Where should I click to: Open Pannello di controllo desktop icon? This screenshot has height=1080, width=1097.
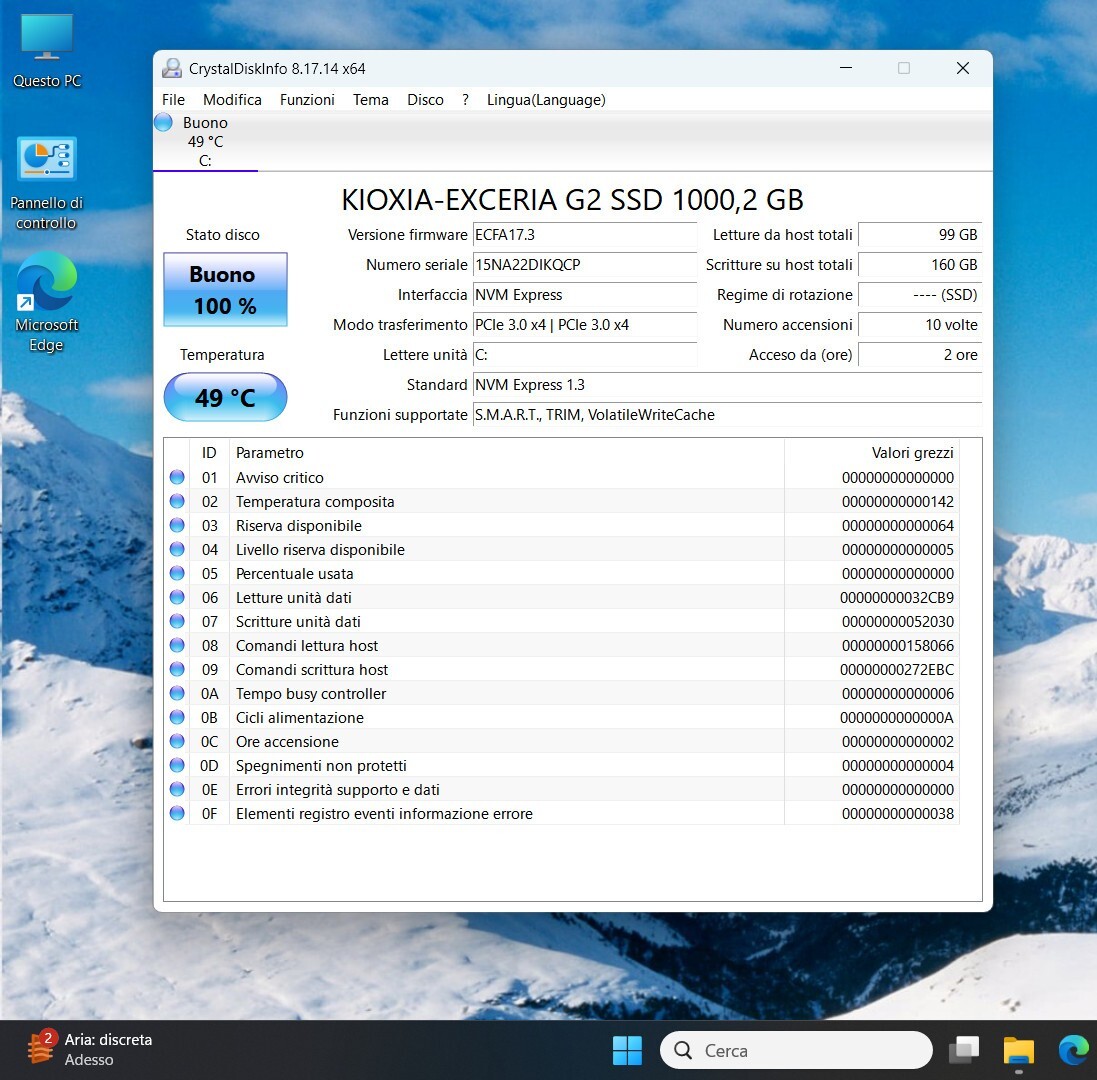(x=47, y=183)
